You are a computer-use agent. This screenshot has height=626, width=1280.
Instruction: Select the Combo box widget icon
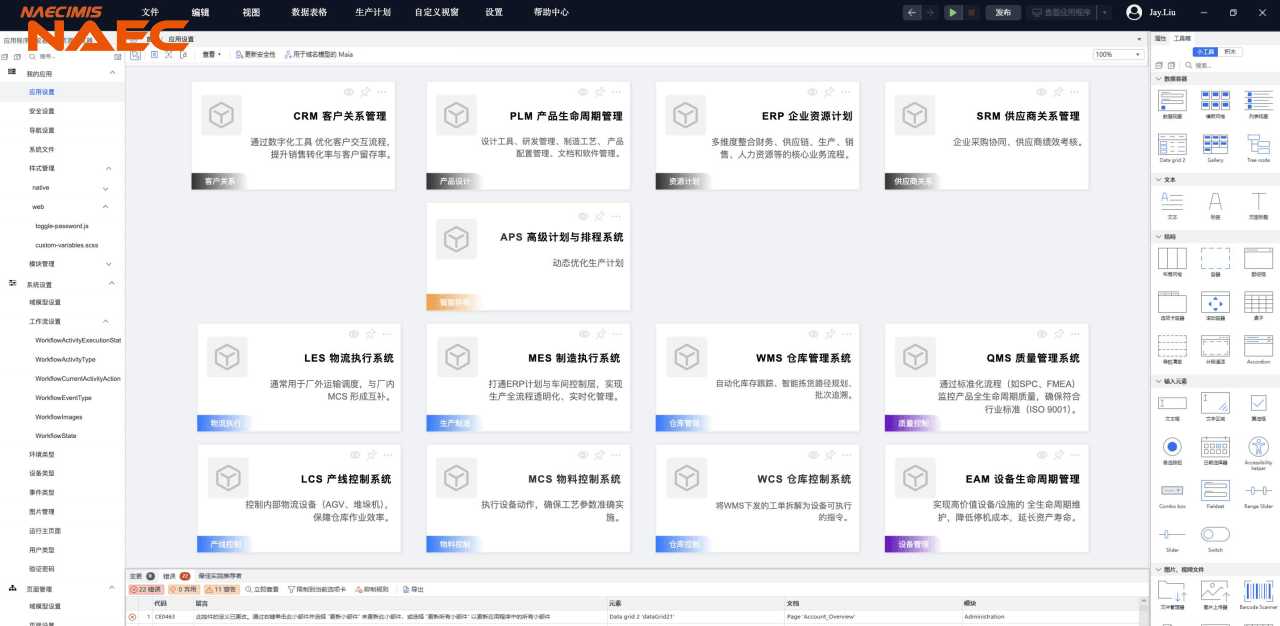(x=1172, y=491)
